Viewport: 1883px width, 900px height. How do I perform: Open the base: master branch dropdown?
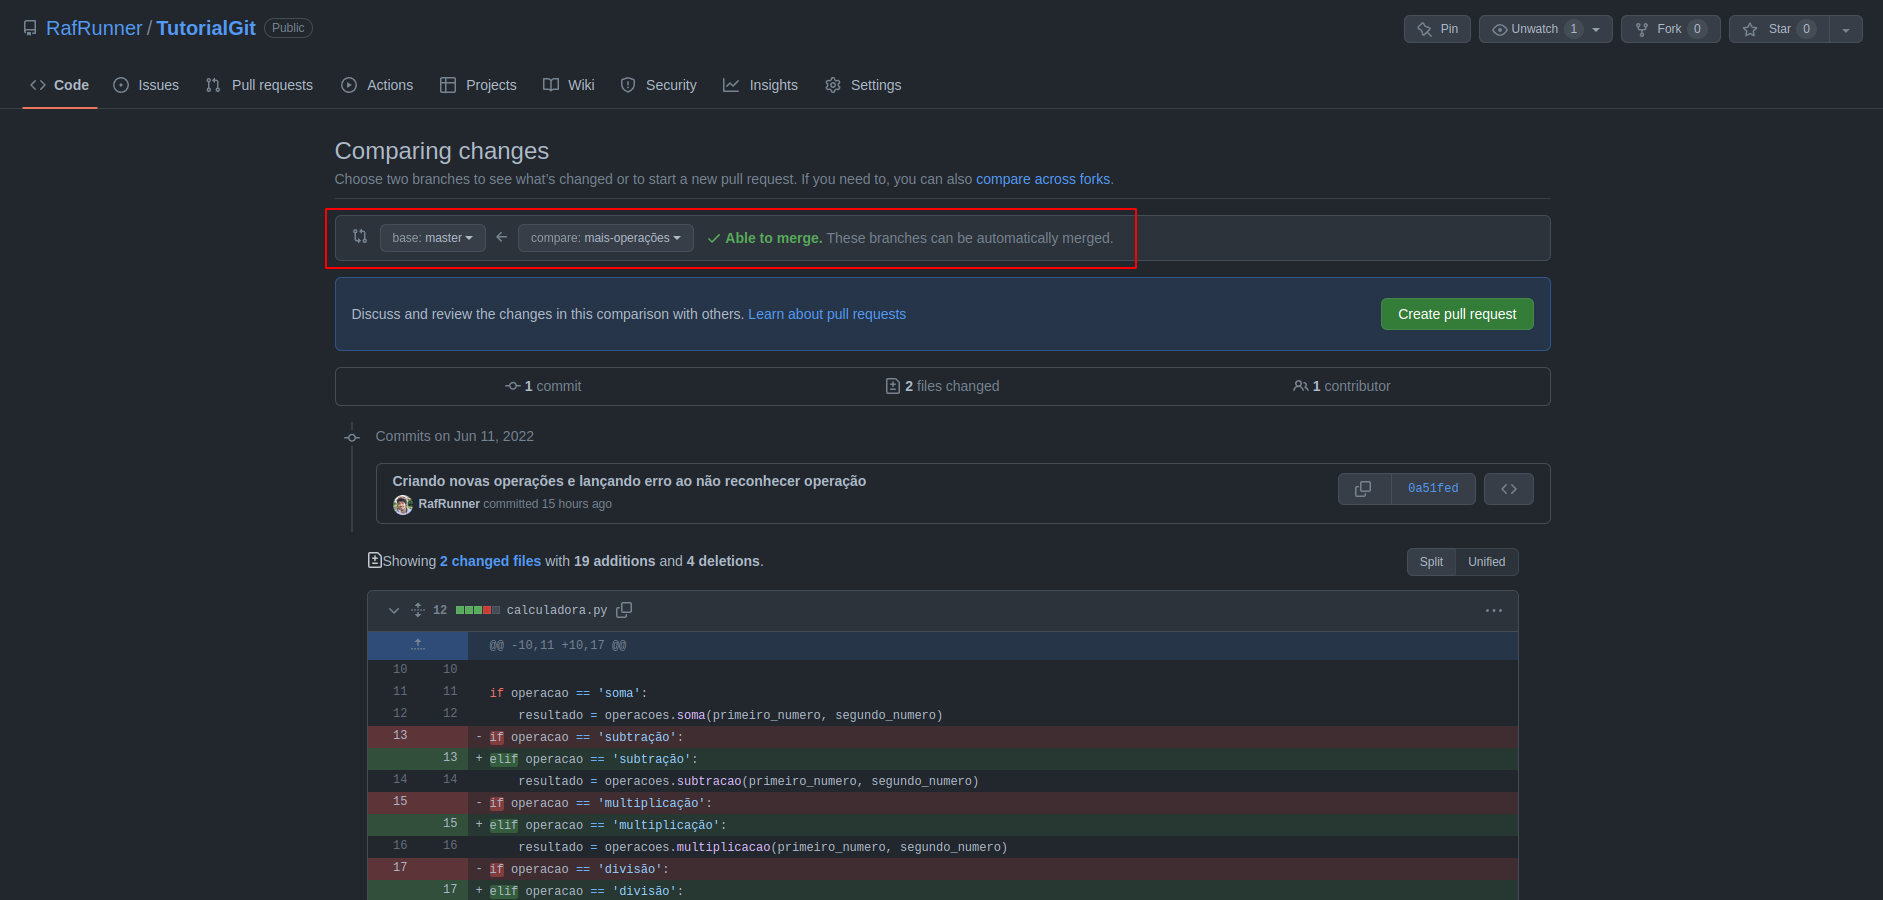(432, 238)
